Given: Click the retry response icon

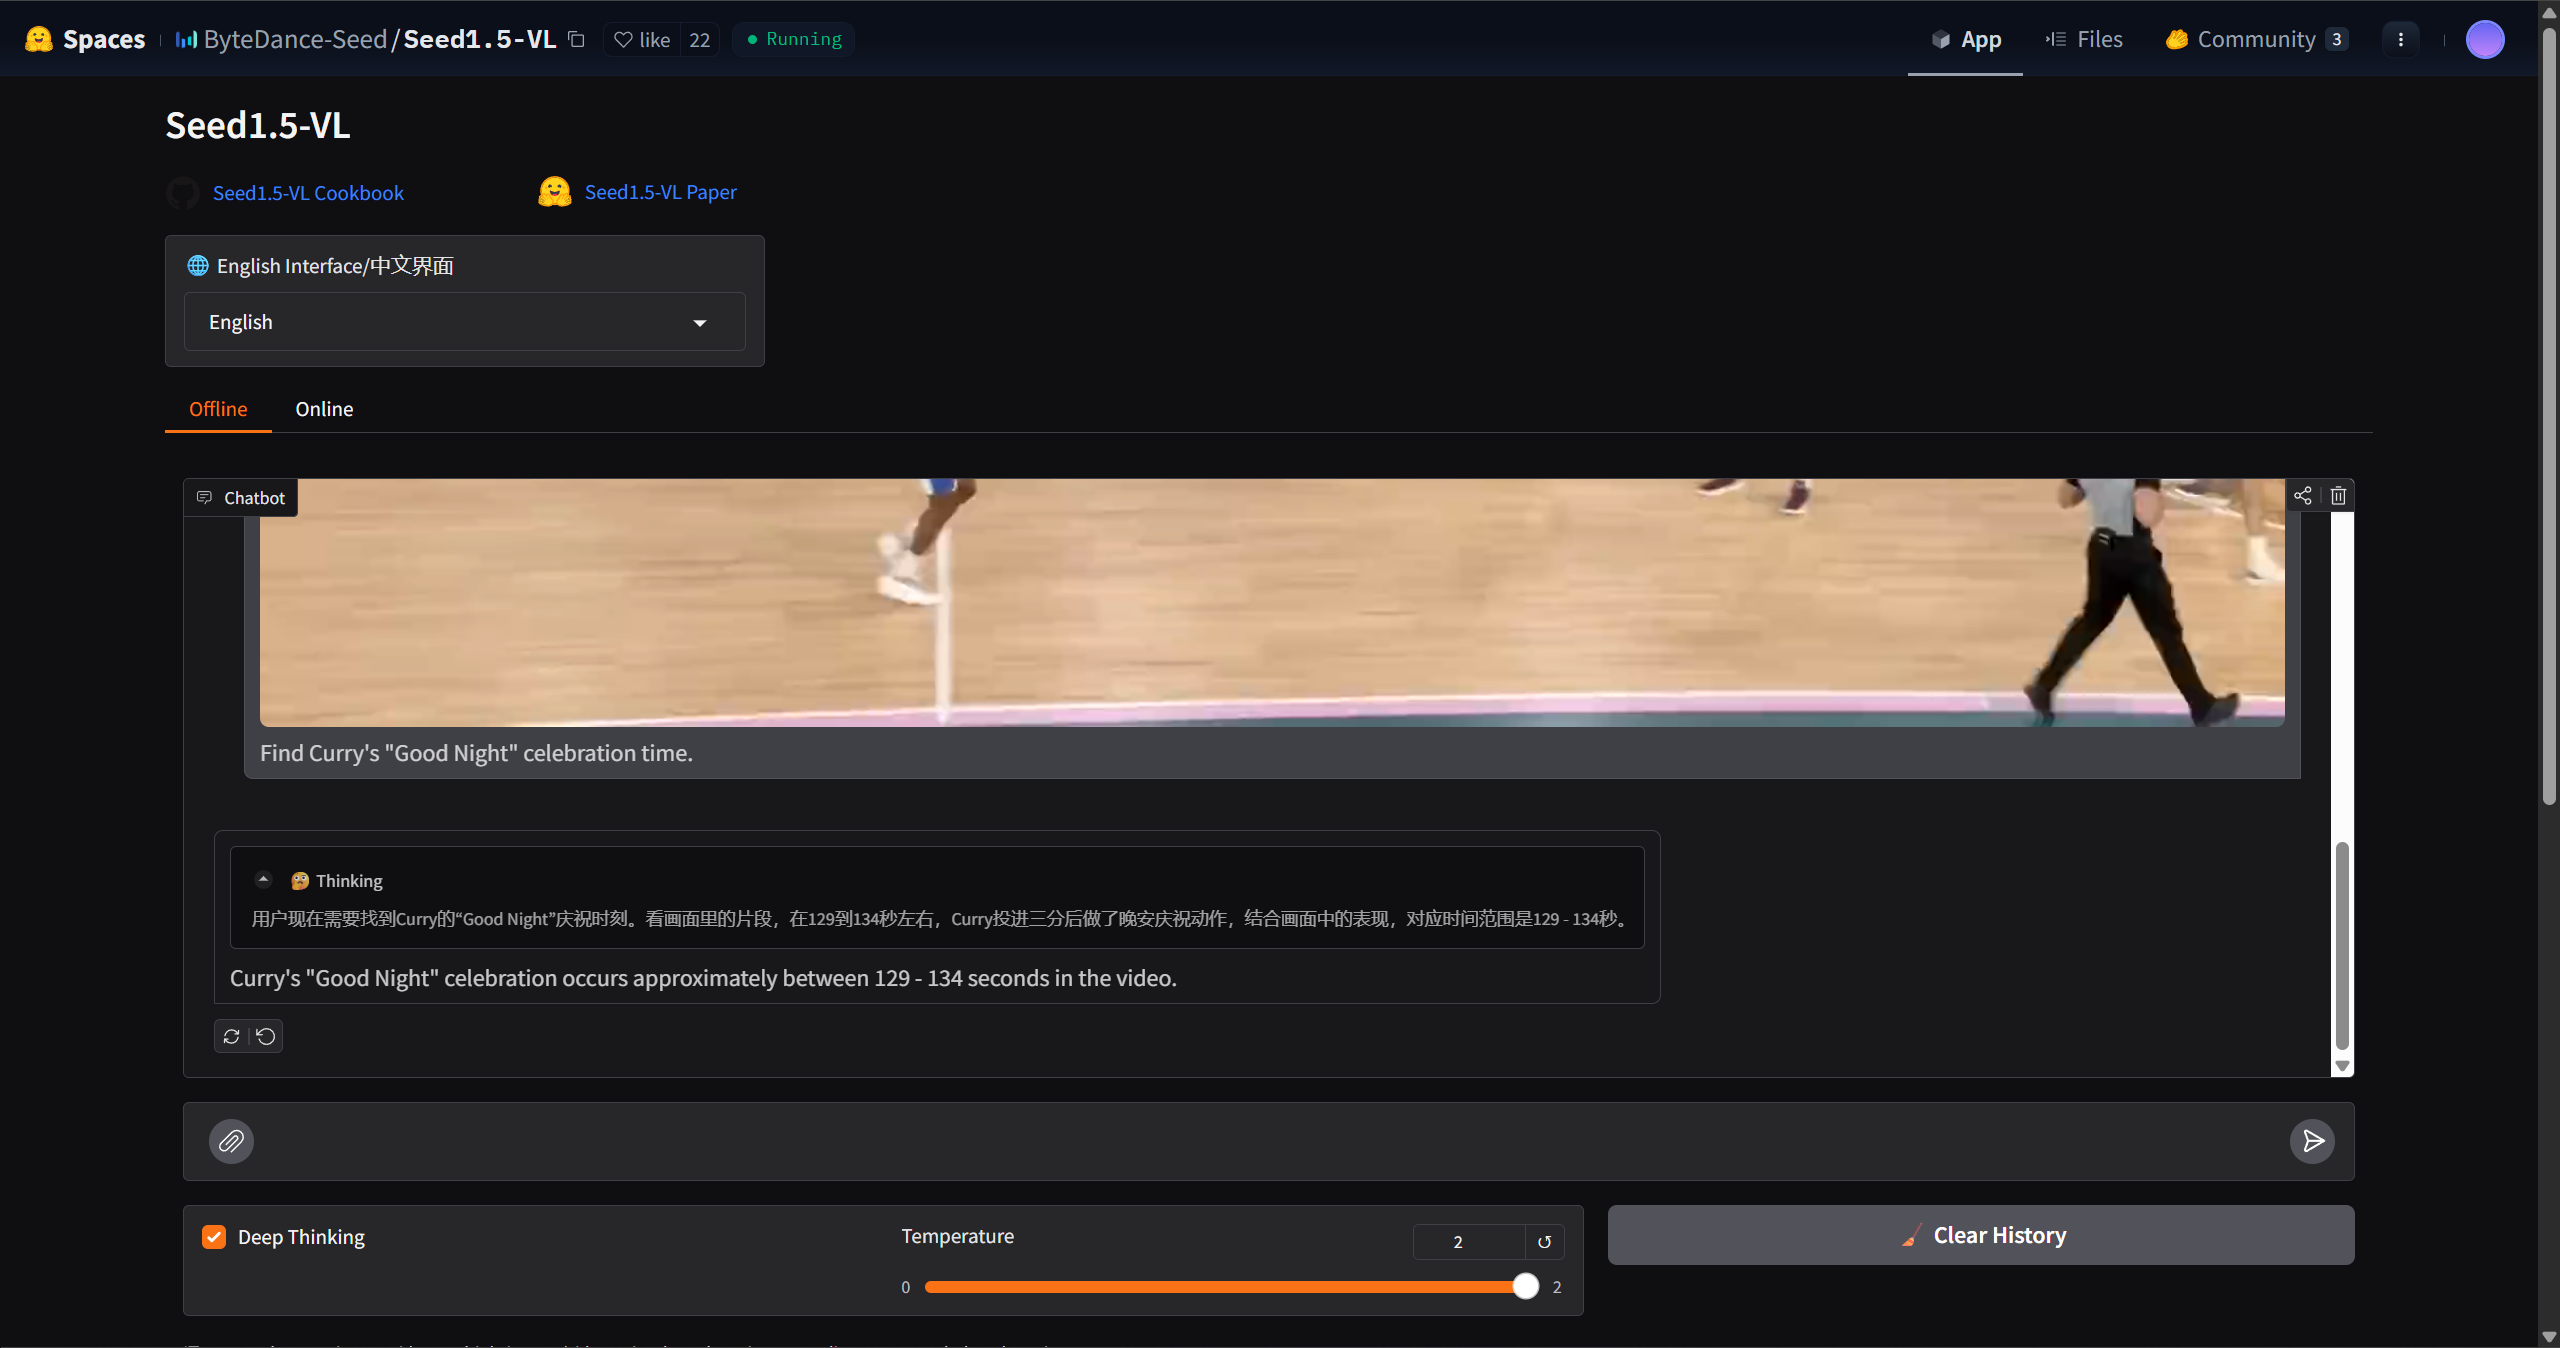Looking at the screenshot, I should (x=232, y=1036).
